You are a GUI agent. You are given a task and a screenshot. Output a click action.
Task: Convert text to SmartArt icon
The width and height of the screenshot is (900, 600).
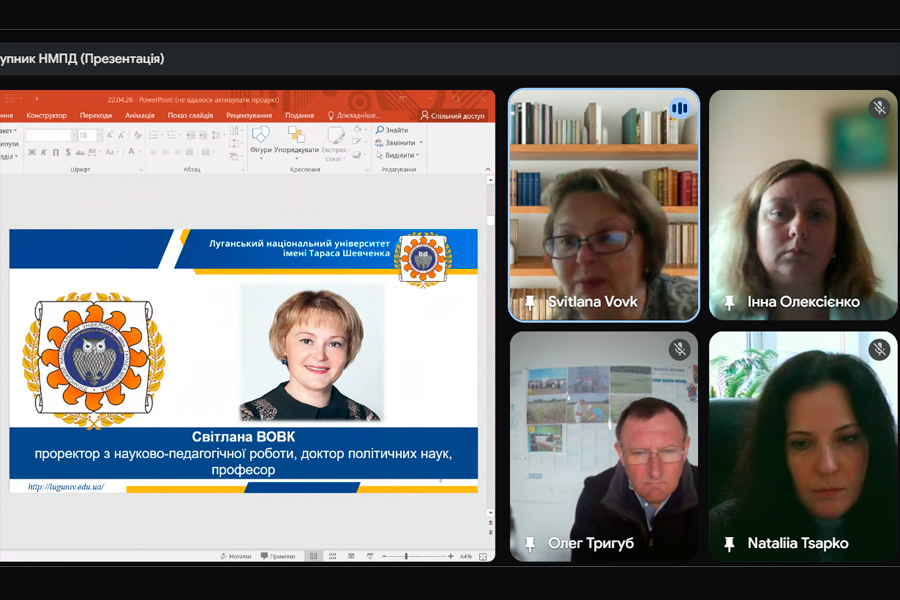coord(234,156)
